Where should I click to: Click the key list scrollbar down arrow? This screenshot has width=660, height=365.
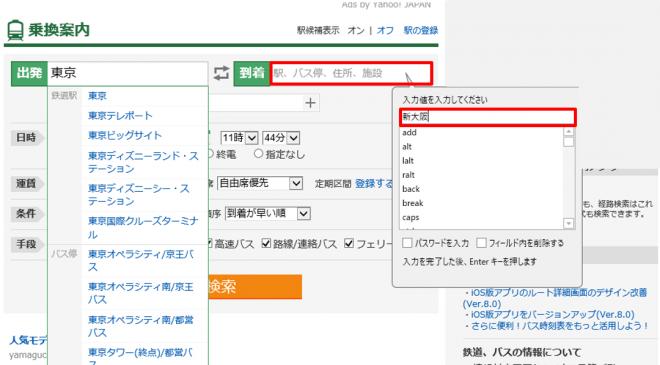tap(569, 224)
